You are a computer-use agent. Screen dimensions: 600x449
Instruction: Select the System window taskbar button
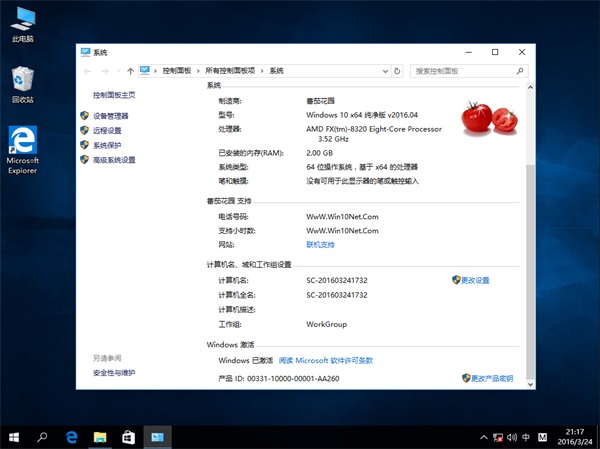pos(157,437)
